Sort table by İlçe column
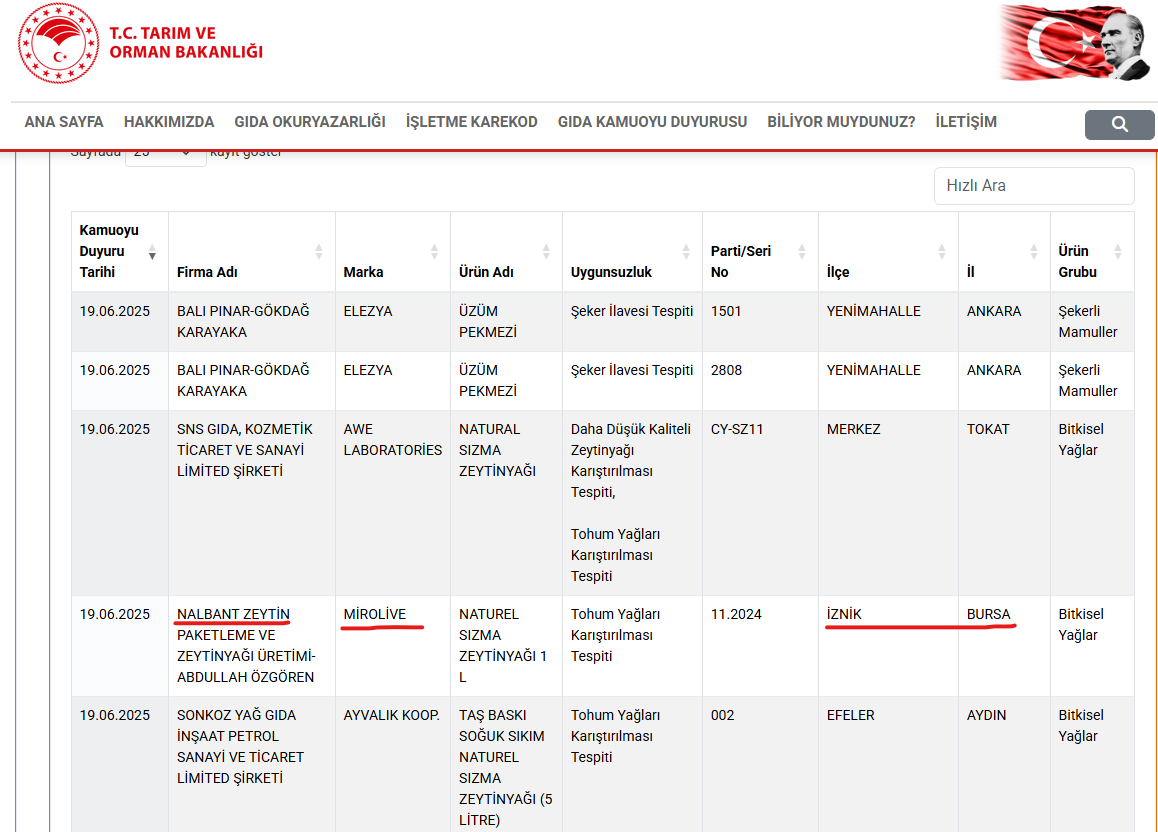1158x832 pixels. tap(942, 251)
